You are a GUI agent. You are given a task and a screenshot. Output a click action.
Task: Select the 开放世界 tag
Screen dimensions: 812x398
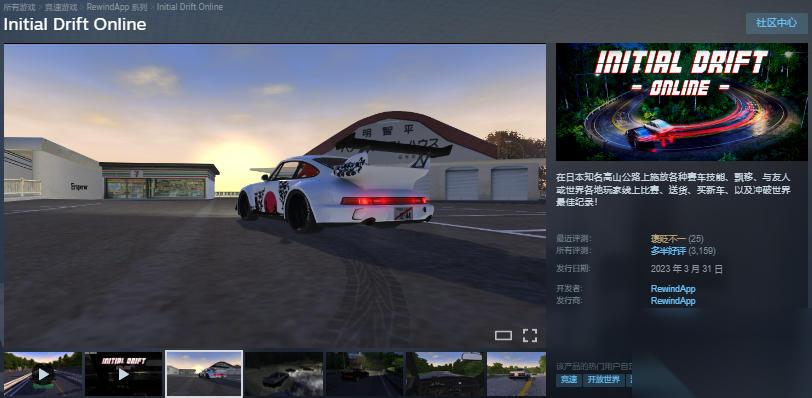603,380
